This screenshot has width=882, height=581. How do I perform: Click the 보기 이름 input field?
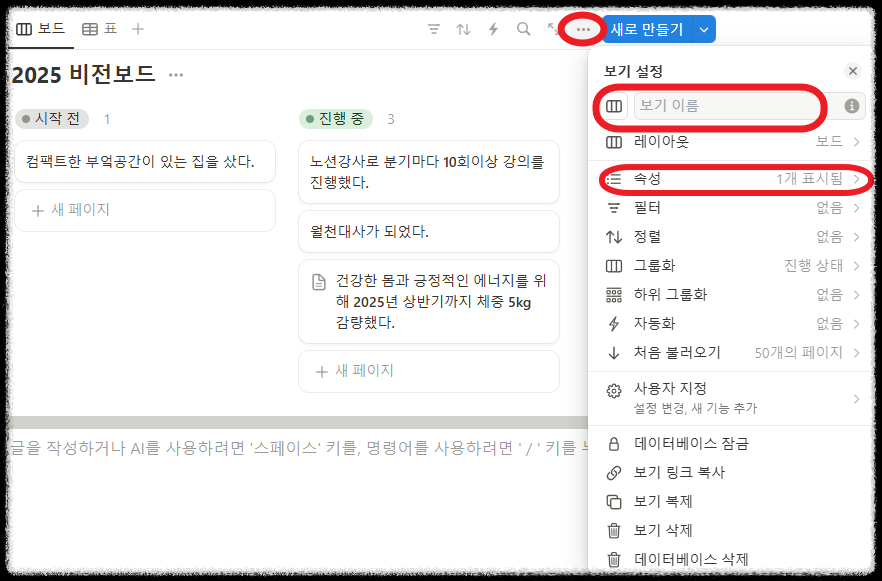729,106
